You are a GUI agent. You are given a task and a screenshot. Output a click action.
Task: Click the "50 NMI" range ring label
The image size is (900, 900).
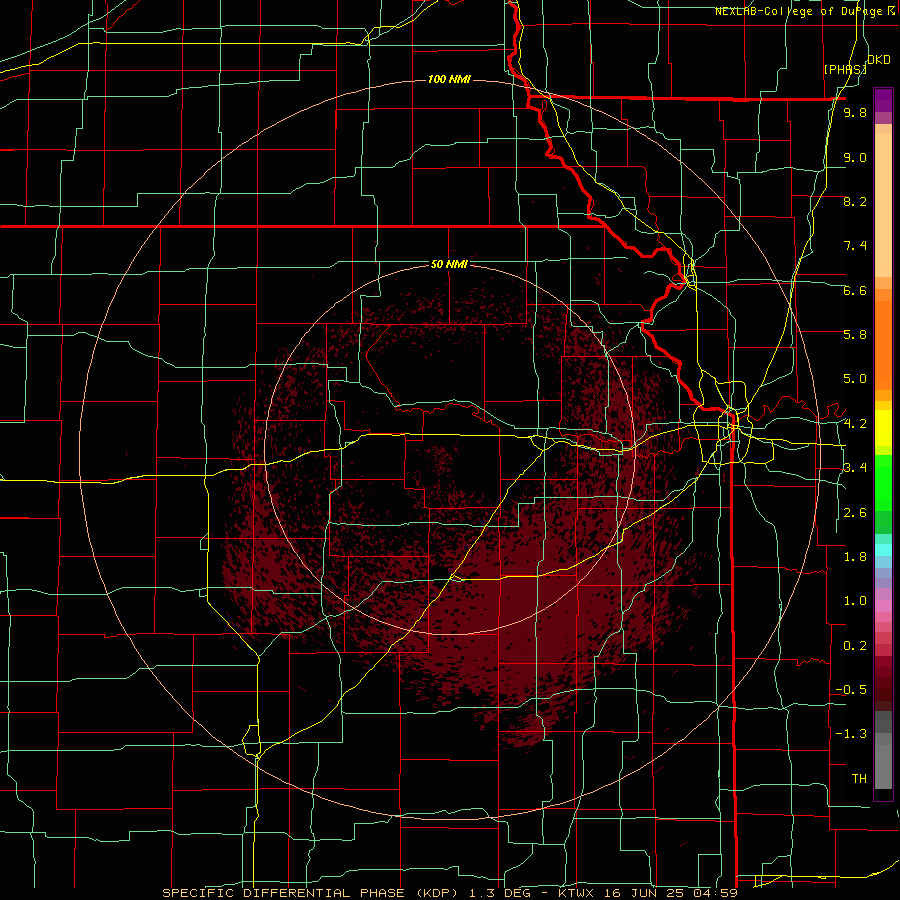[449, 265]
